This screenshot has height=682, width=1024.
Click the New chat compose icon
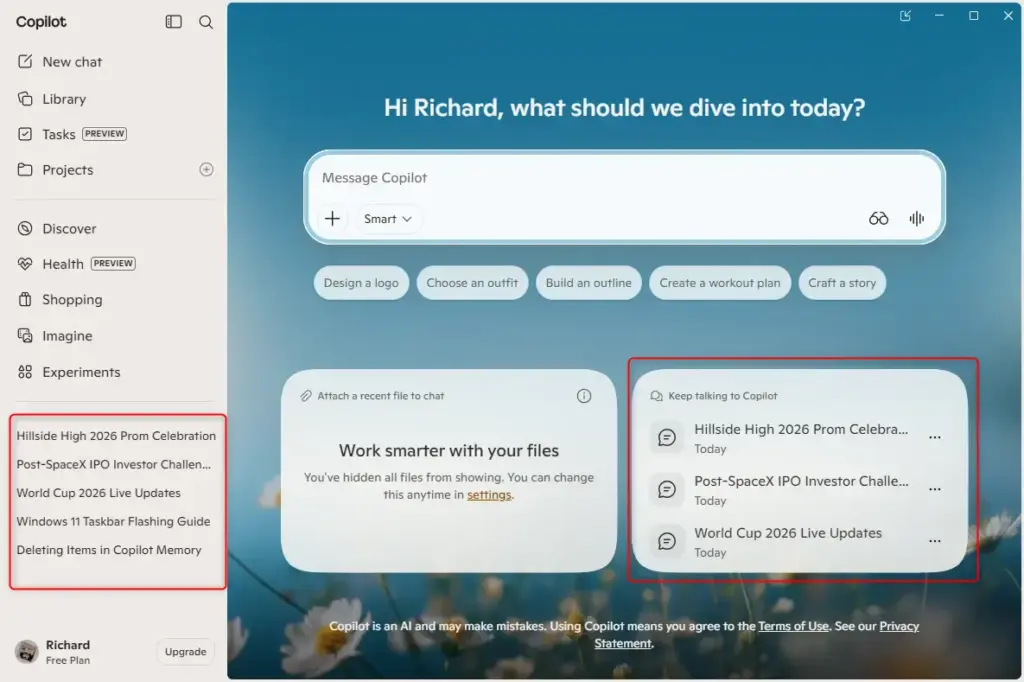pos(25,61)
